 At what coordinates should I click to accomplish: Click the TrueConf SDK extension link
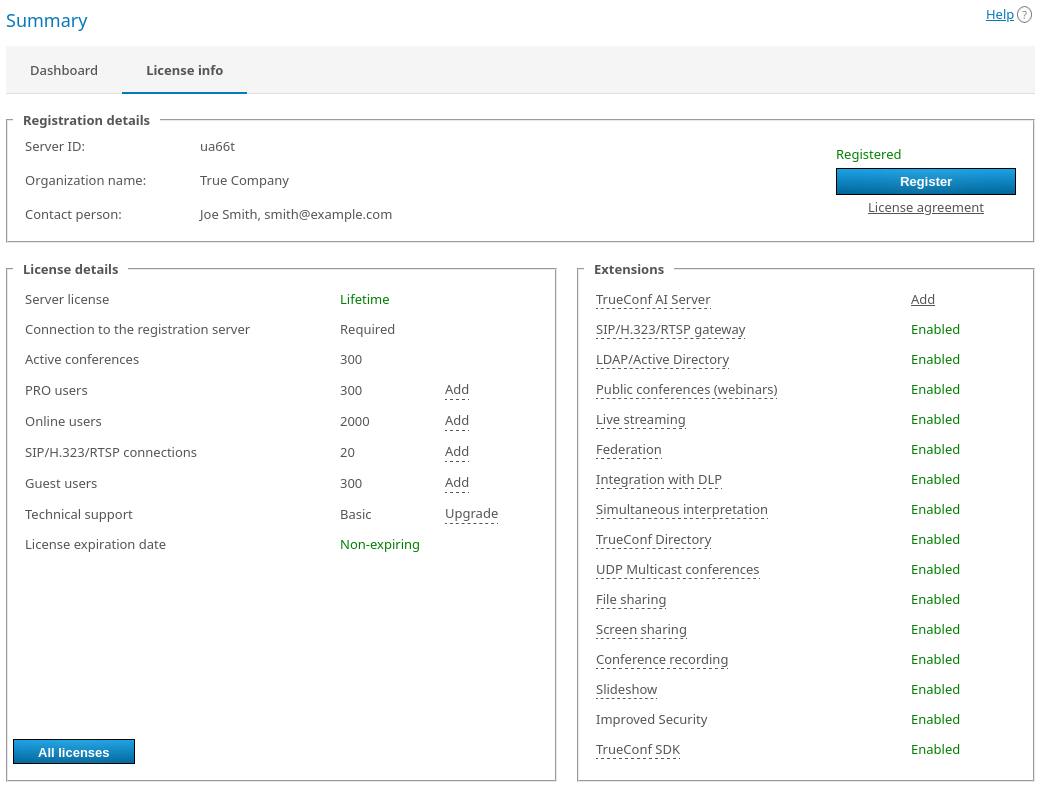pos(637,750)
